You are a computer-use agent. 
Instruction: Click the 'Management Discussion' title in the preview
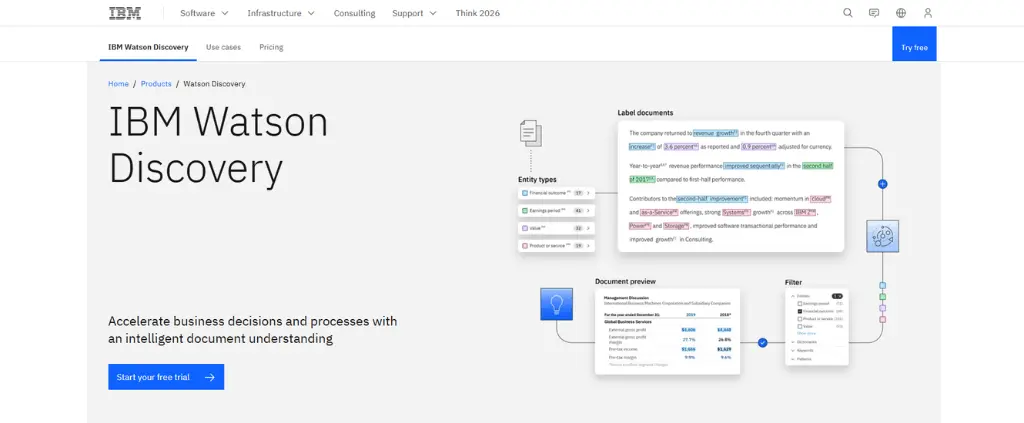click(626, 298)
